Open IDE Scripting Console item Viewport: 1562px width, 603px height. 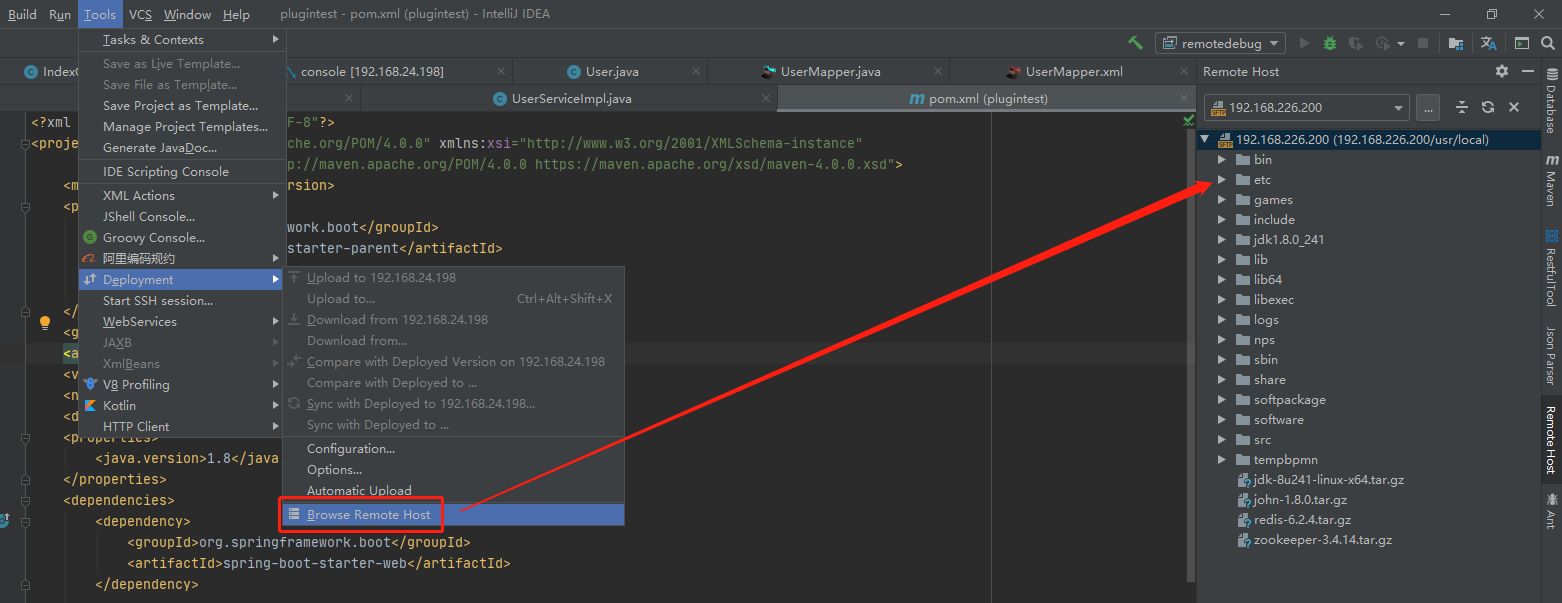166,171
